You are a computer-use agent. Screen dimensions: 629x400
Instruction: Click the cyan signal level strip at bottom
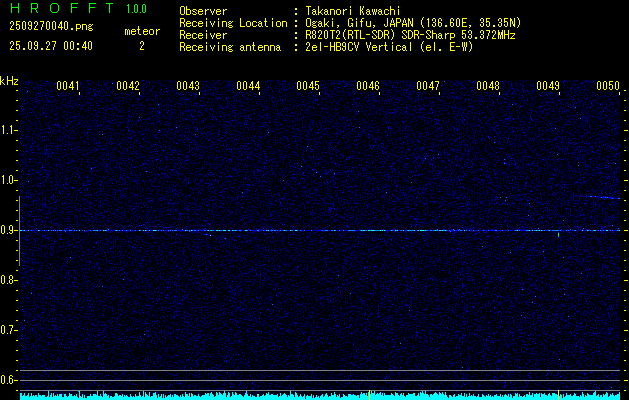pos(320,396)
